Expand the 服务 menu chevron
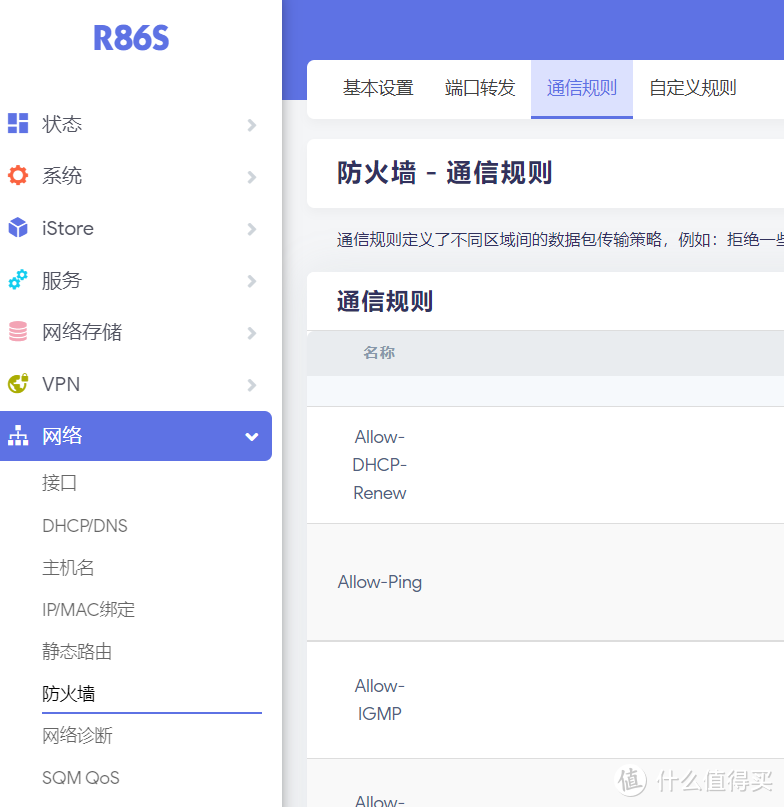Image resolution: width=784 pixels, height=807 pixels. tap(251, 281)
